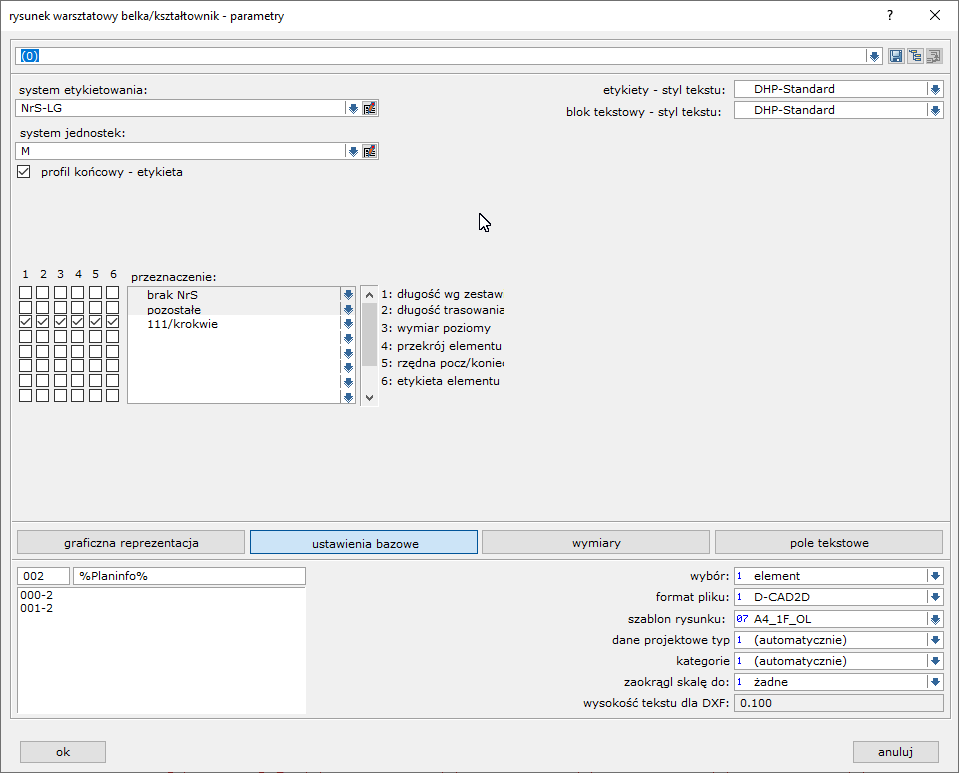Uncheck column 6 checkbox in the 111/krokwie row
The image size is (959, 773).
point(113,322)
